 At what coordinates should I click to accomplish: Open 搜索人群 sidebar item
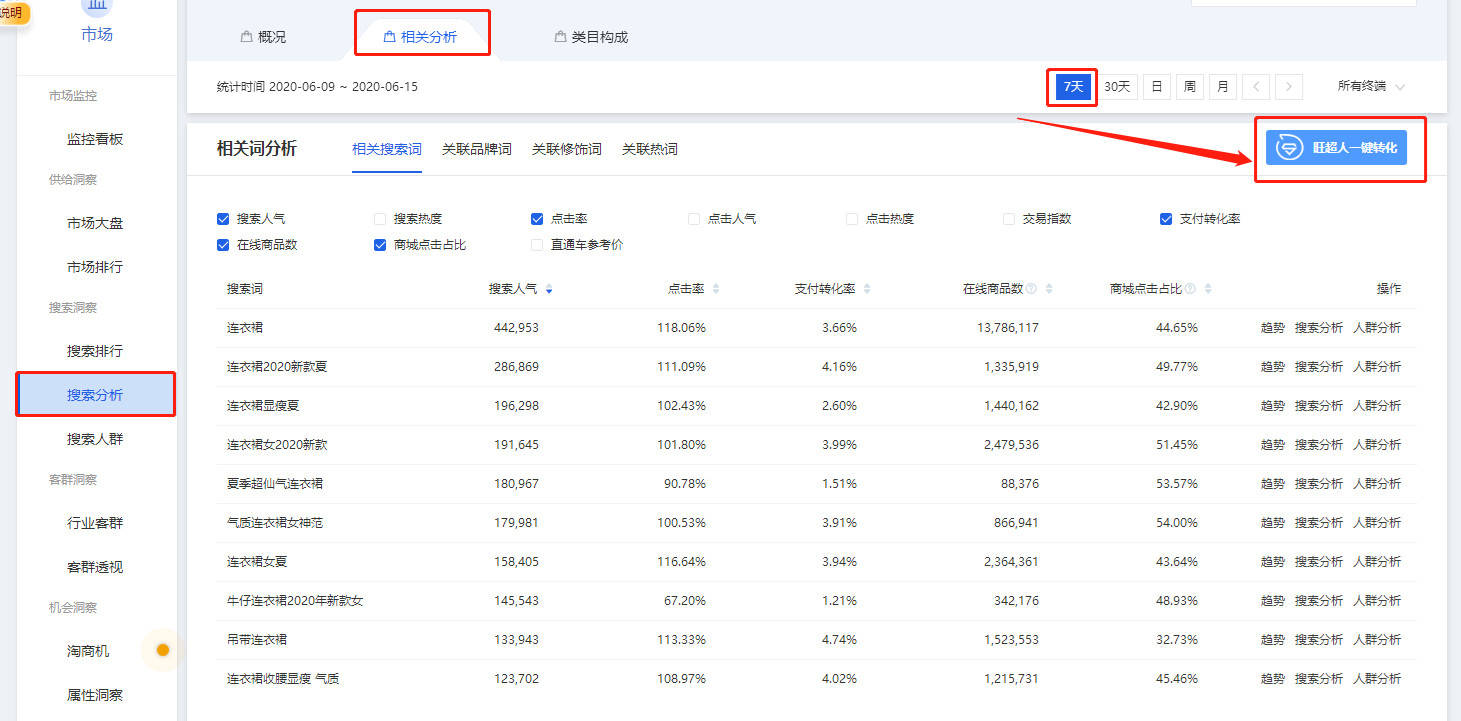pos(95,440)
